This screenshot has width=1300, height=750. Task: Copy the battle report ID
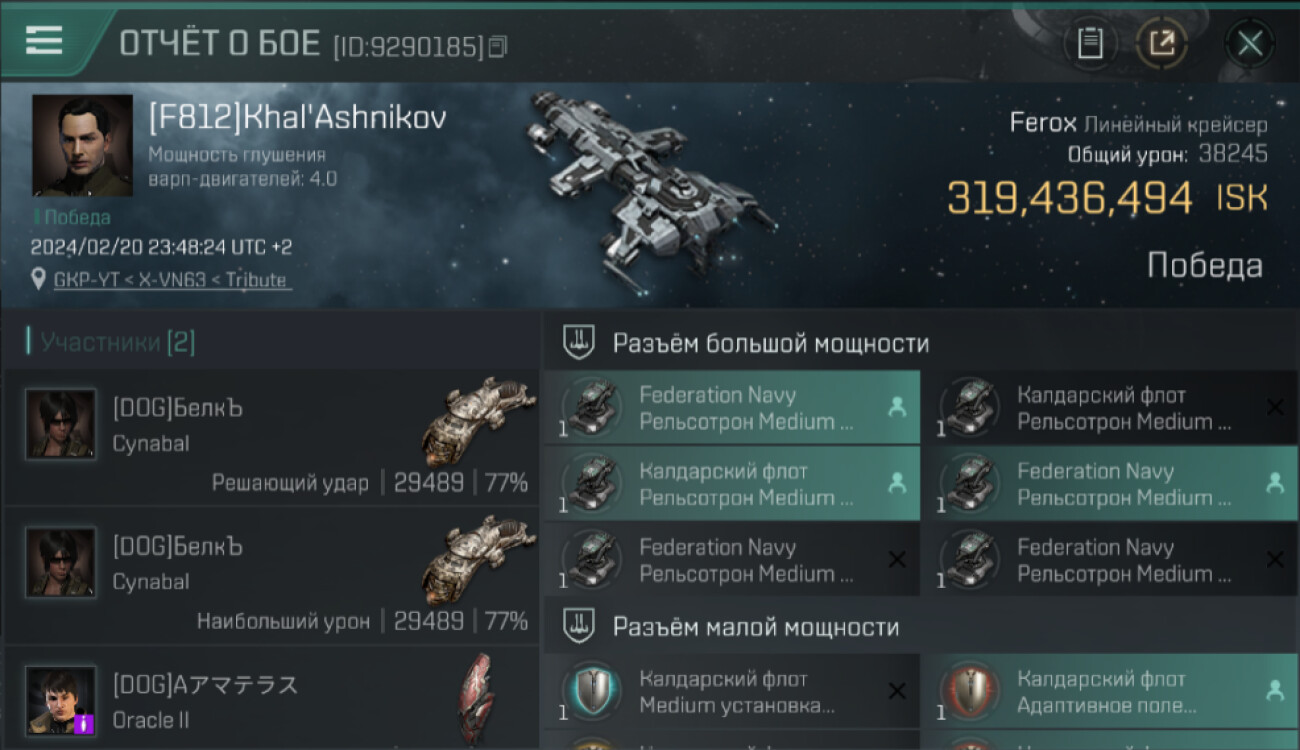click(x=498, y=46)
